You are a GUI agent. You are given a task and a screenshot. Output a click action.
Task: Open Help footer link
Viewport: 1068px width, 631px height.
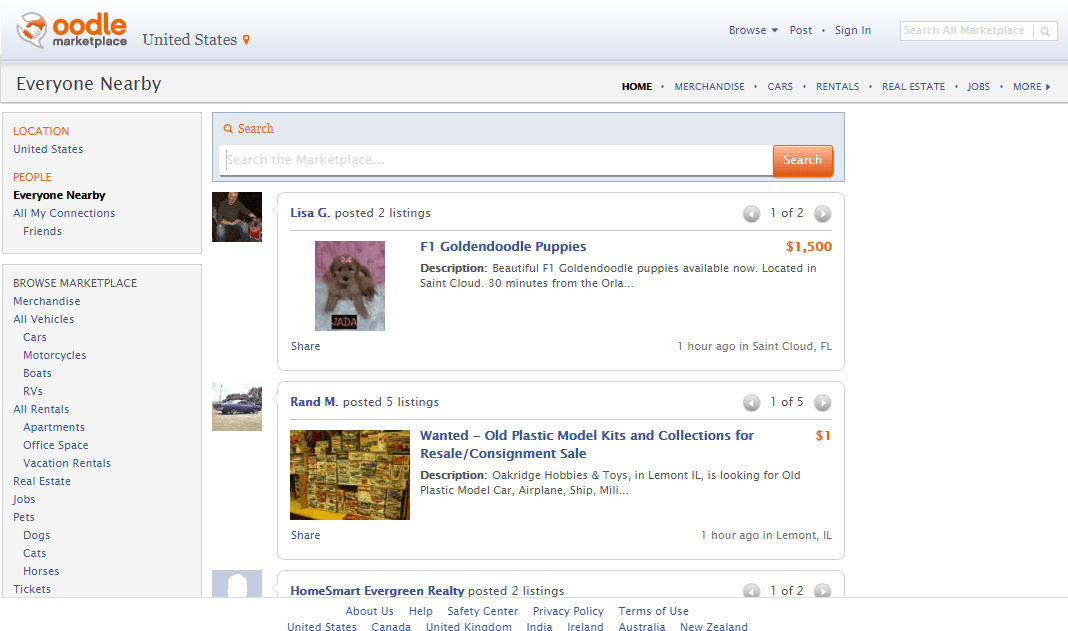420,611
